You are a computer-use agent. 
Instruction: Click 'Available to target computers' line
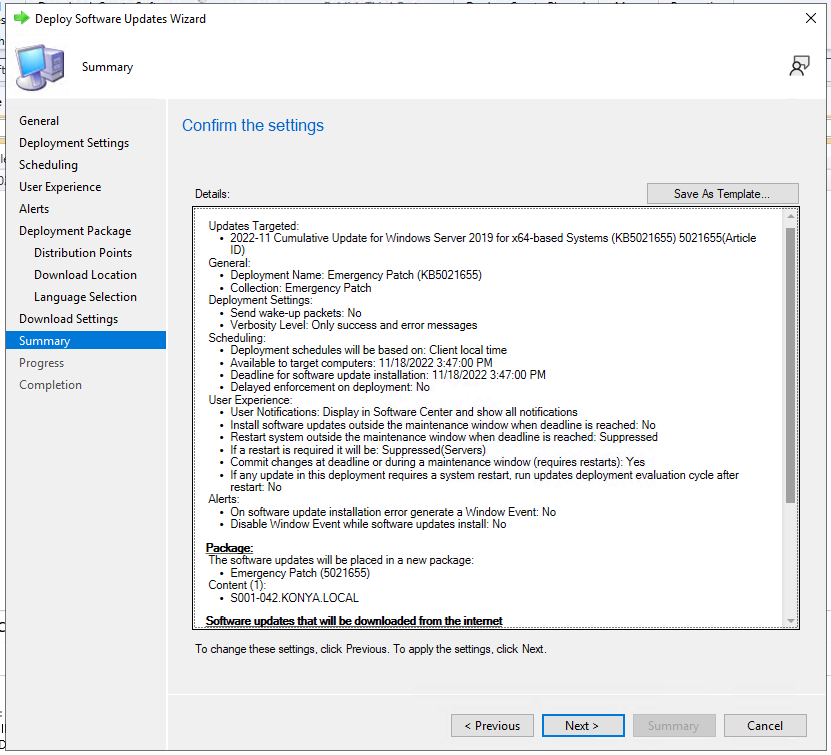pyautogui.click(x=361, y=363)
